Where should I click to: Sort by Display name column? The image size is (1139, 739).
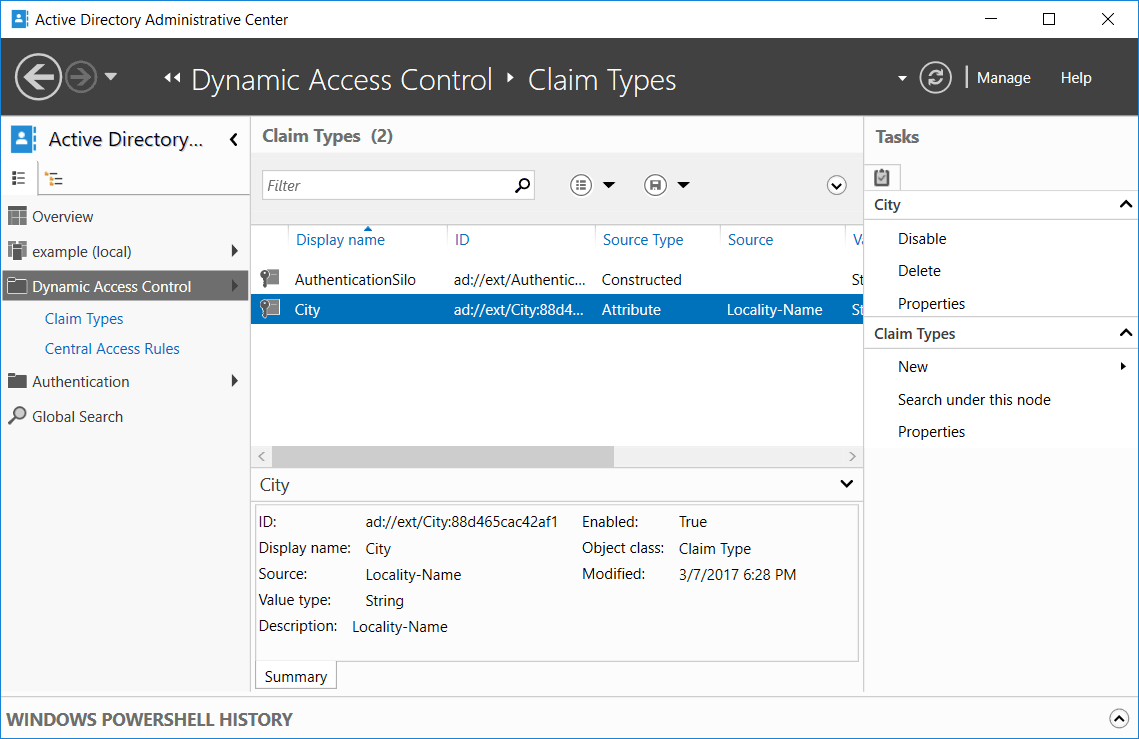340,240
